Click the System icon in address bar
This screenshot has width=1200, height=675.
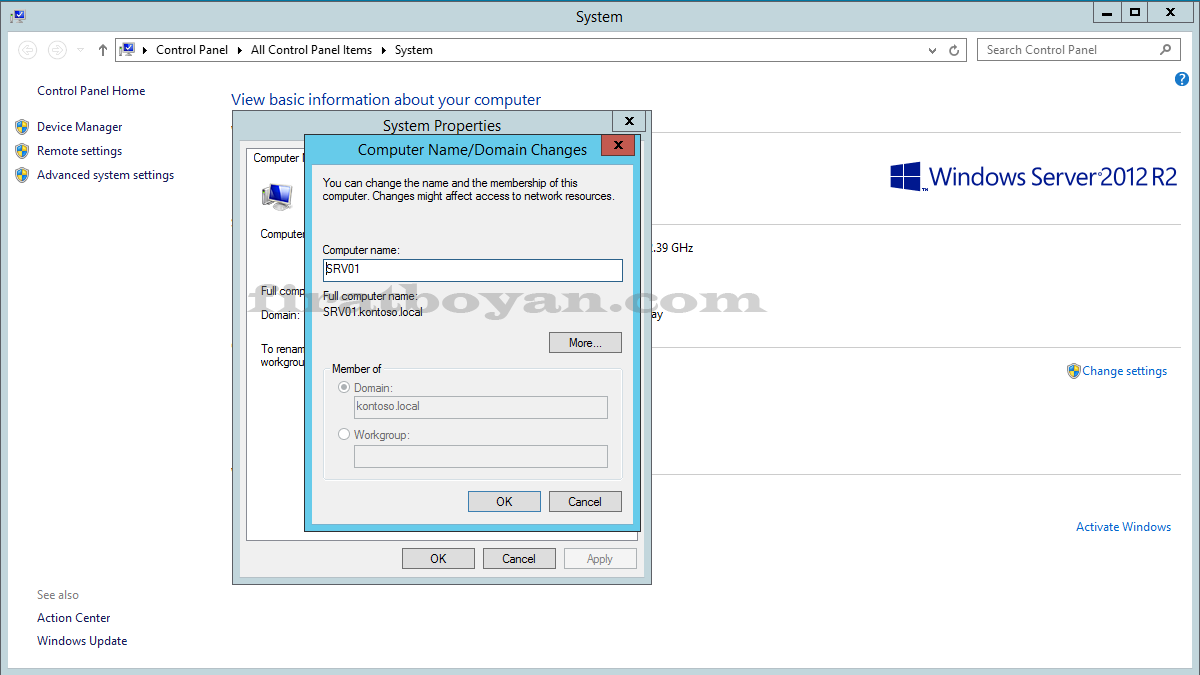coord(127,50)
